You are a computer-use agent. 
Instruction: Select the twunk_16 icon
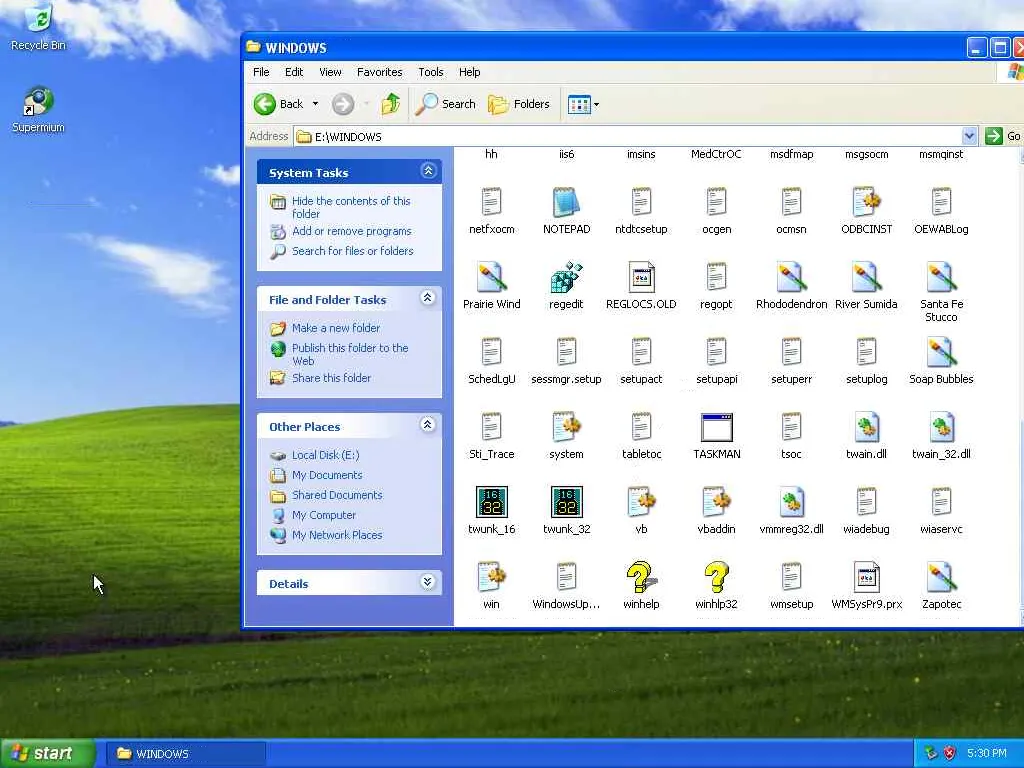[x=491, y=502]
